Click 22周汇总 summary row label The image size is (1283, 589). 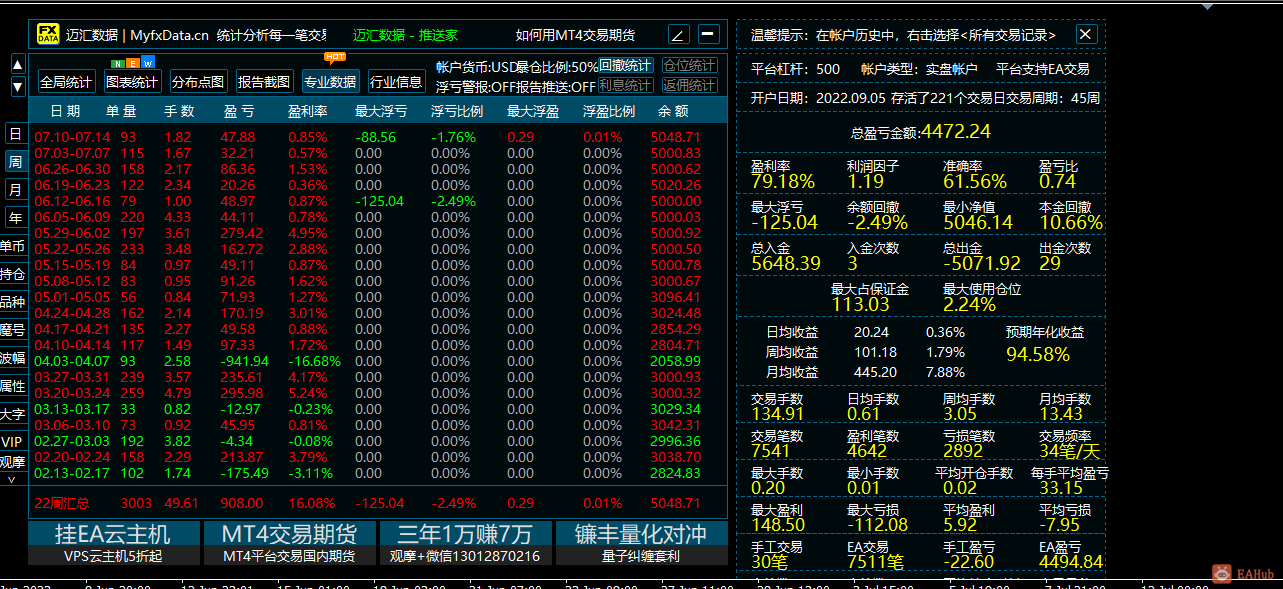click(x=62, y=503)
